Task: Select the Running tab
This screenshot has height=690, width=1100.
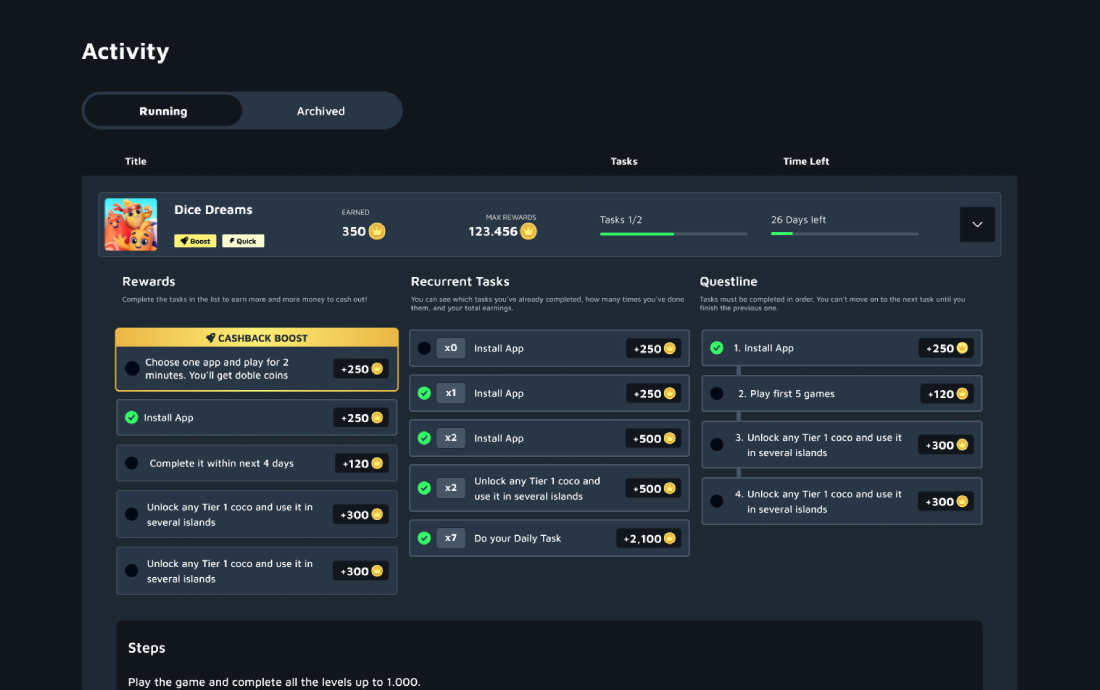Action: click(x=163, y=110)
